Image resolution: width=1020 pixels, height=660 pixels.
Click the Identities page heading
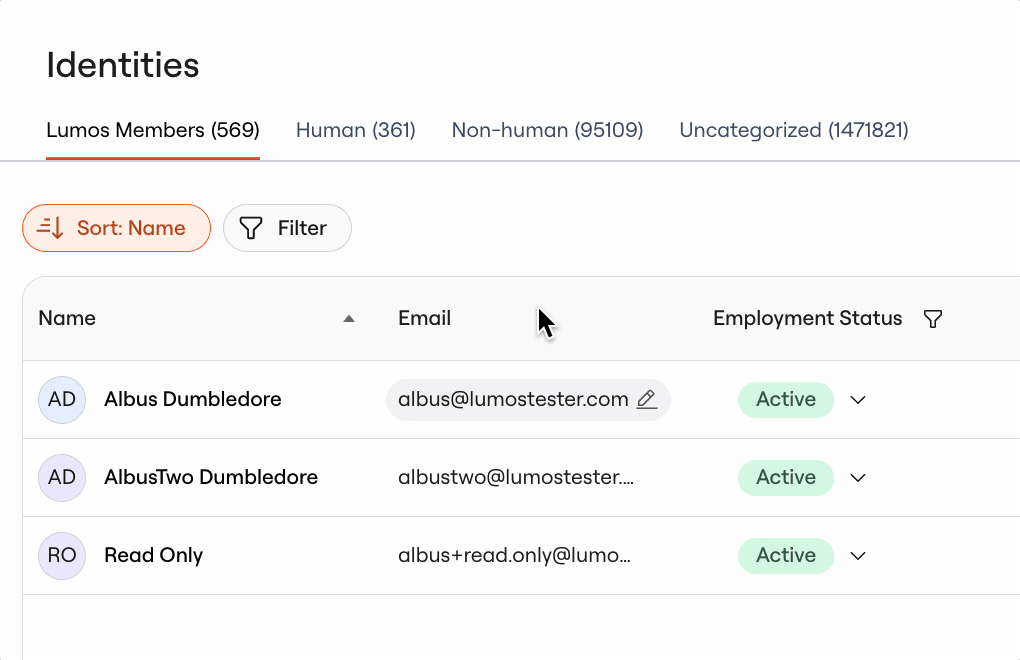pyautogui.click(x=123, y=65)
